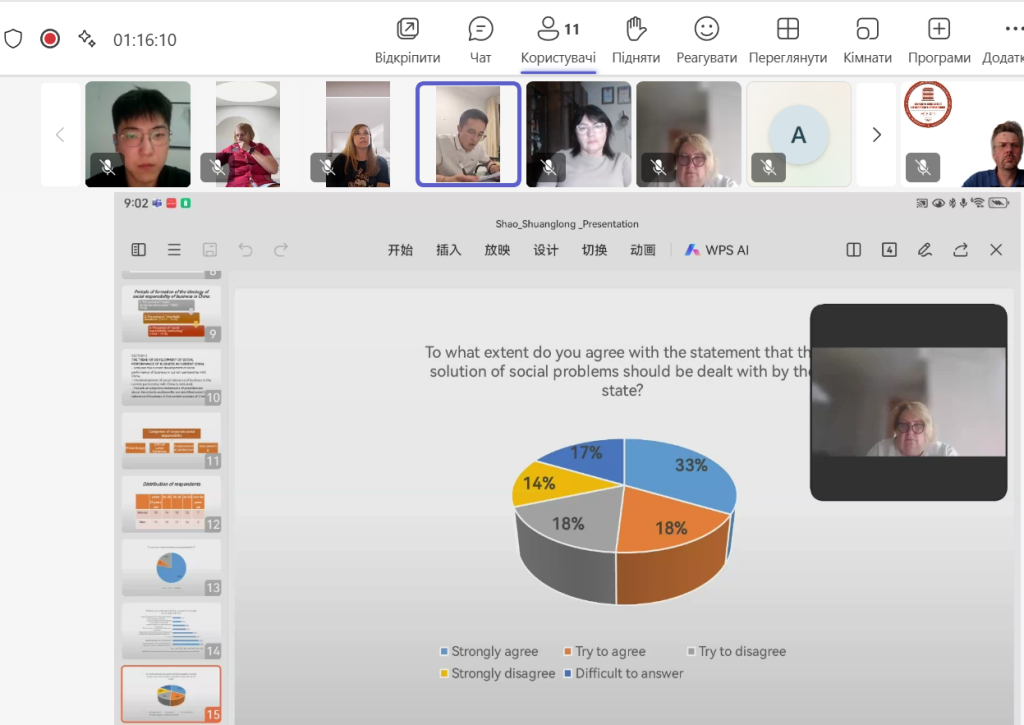The image size is (1024, 725).
Task: Click the 9:02 tablet clock
Action: tap(136, 203)
